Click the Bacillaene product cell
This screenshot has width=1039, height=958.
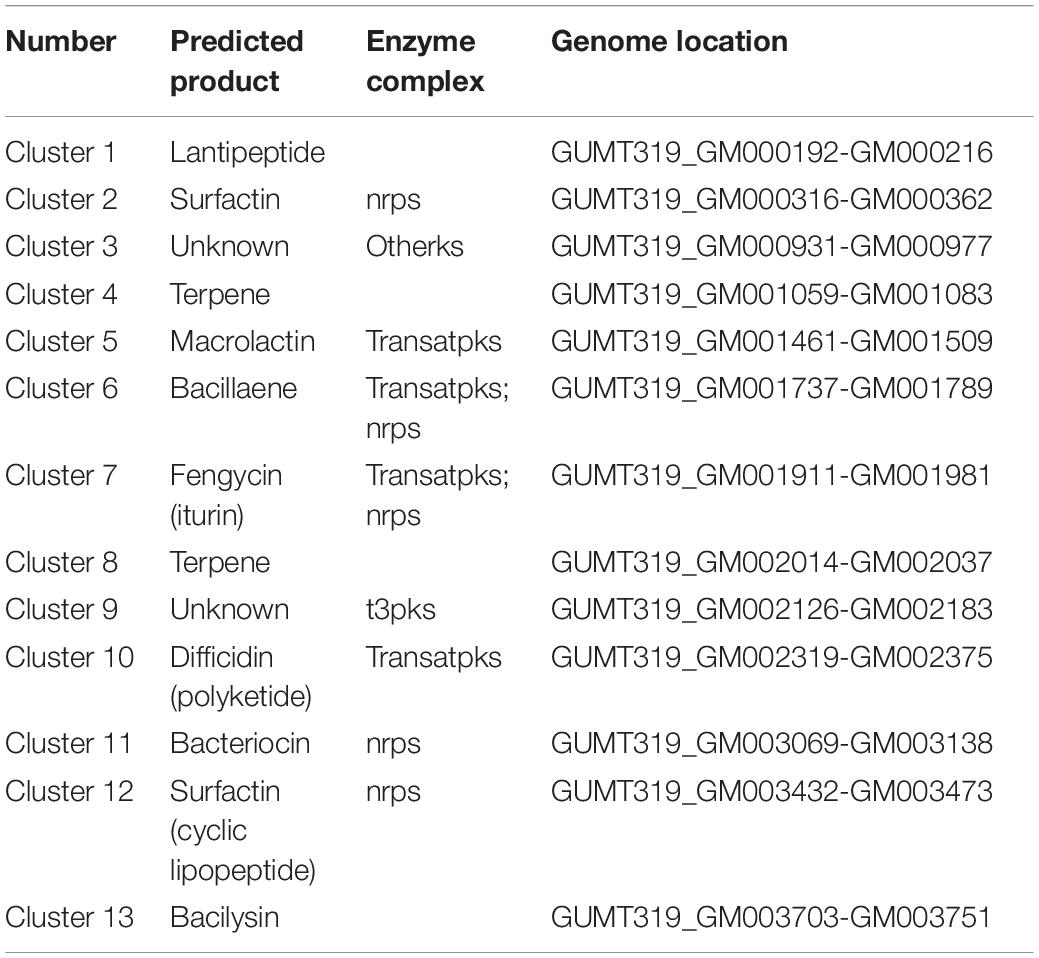[233, 388]
